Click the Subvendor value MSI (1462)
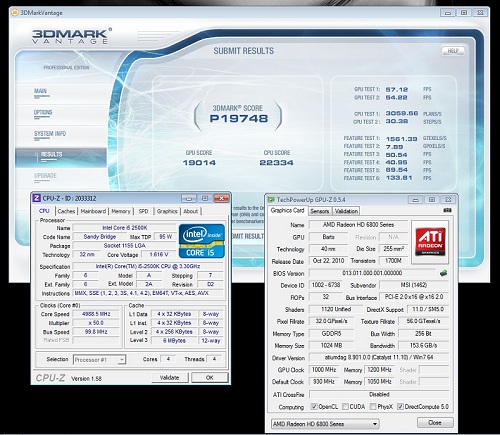500x435 pixels. [414, 285]
